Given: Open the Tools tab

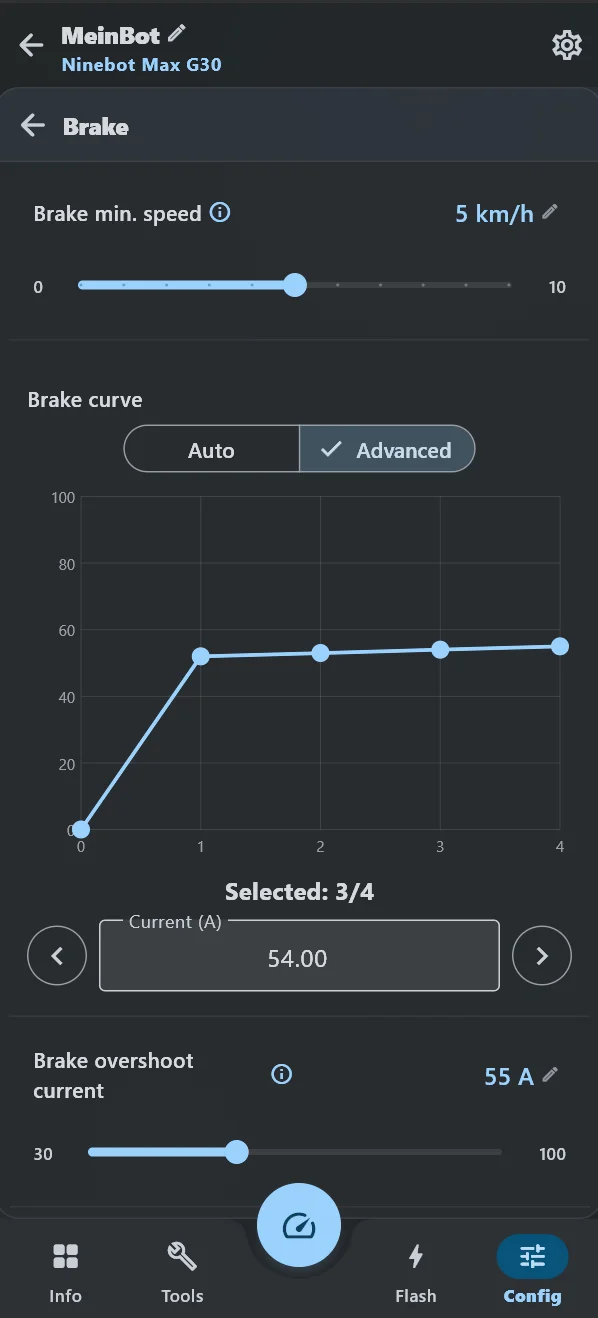Looking at the screenshot, I should [x=182, y=1272].
